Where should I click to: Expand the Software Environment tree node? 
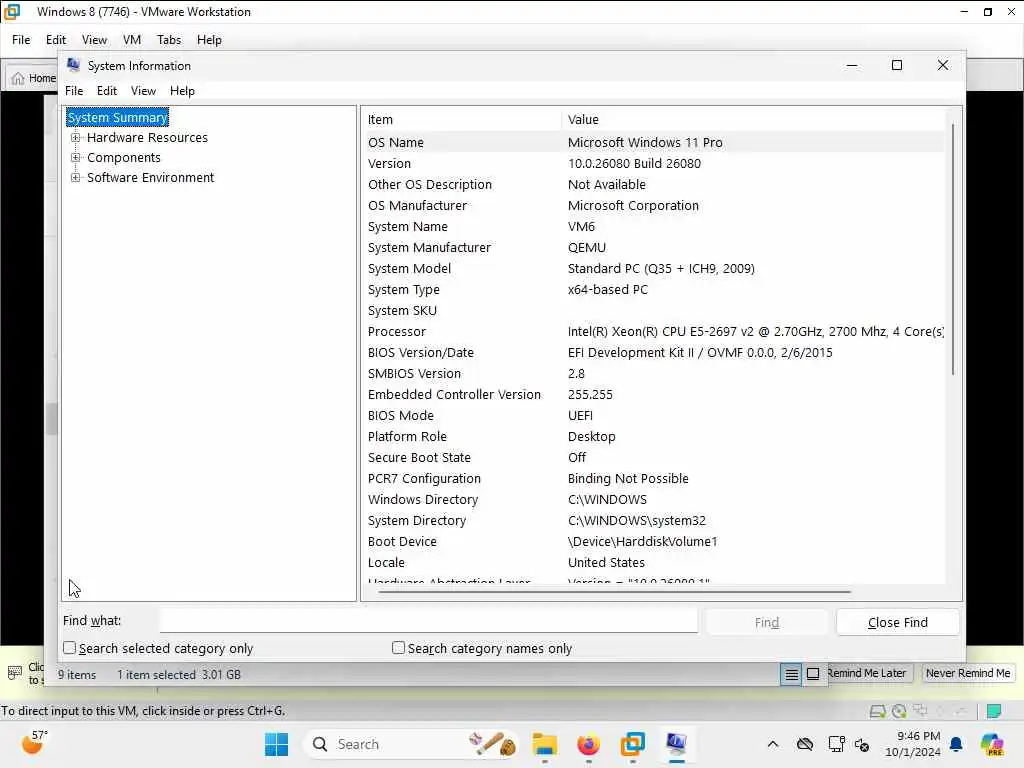[76, 178]
